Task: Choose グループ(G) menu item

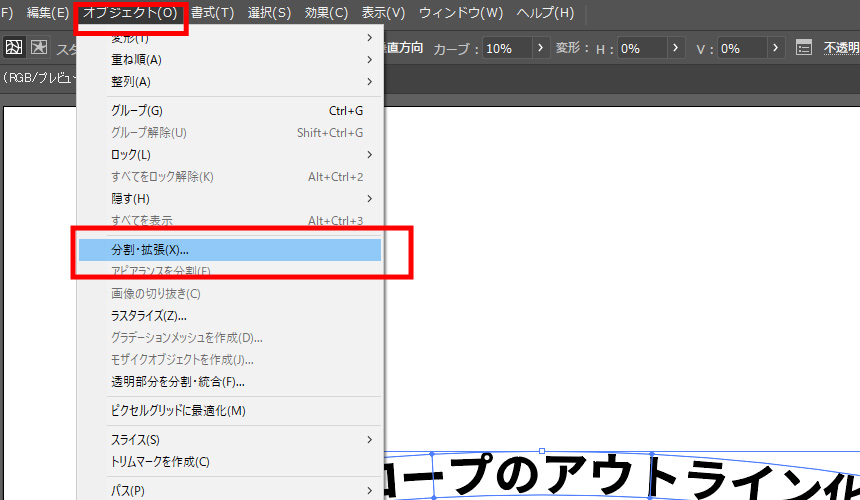Action: [137, 110]
